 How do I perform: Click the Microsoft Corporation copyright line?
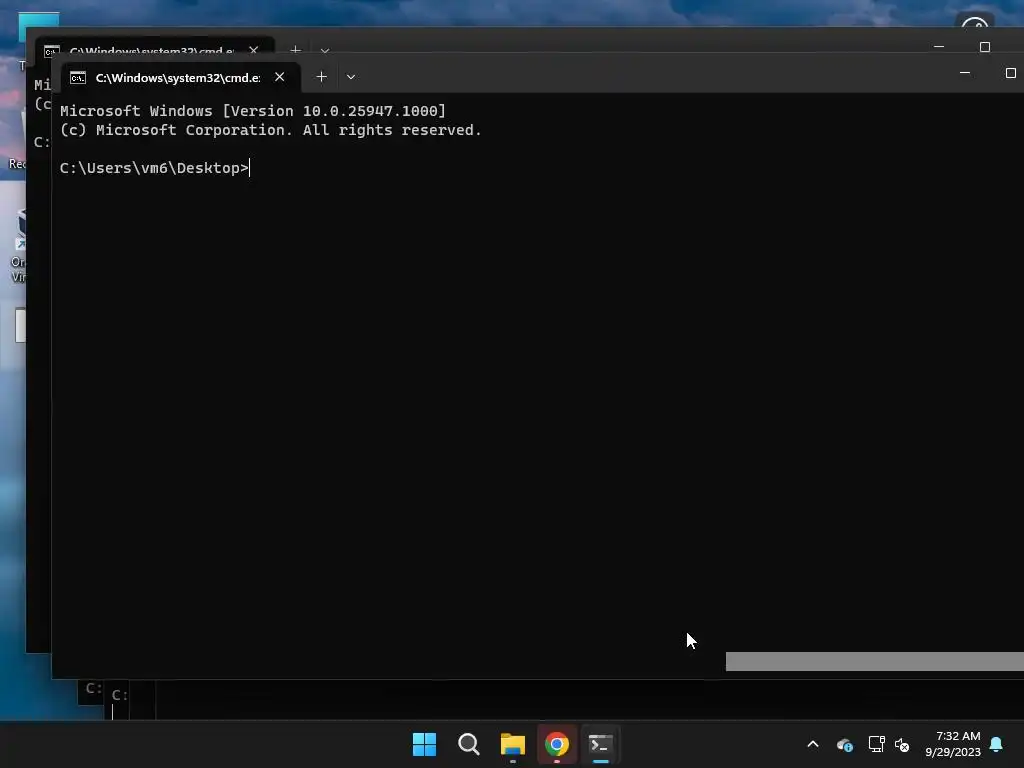point(270,130)
